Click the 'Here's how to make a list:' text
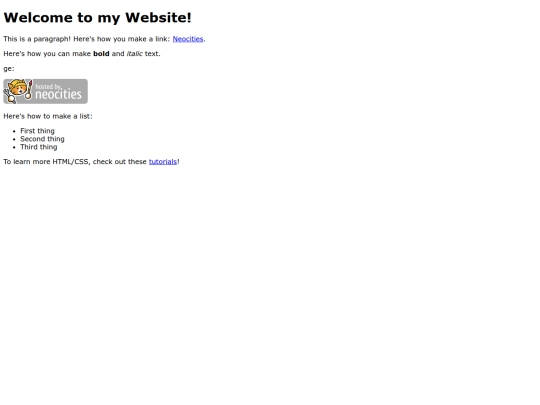Viewport: 540px width, 405px height. [x=48, y=116]
